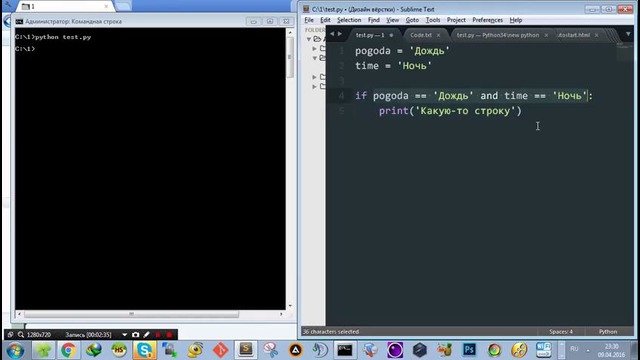Open the tab list dropdown arrow
The height and width of the screenshot is (360, 640).
click(628, 34)
